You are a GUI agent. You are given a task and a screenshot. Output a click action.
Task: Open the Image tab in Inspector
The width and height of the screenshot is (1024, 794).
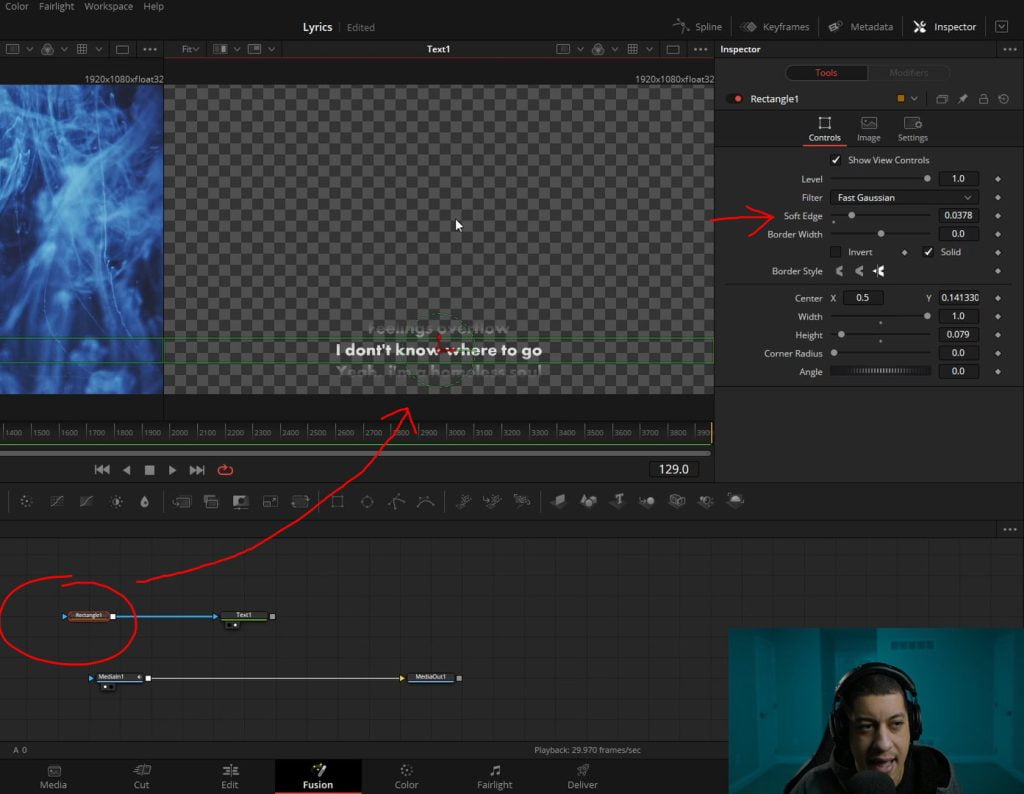pyautogui.click(x=869, y=129)
